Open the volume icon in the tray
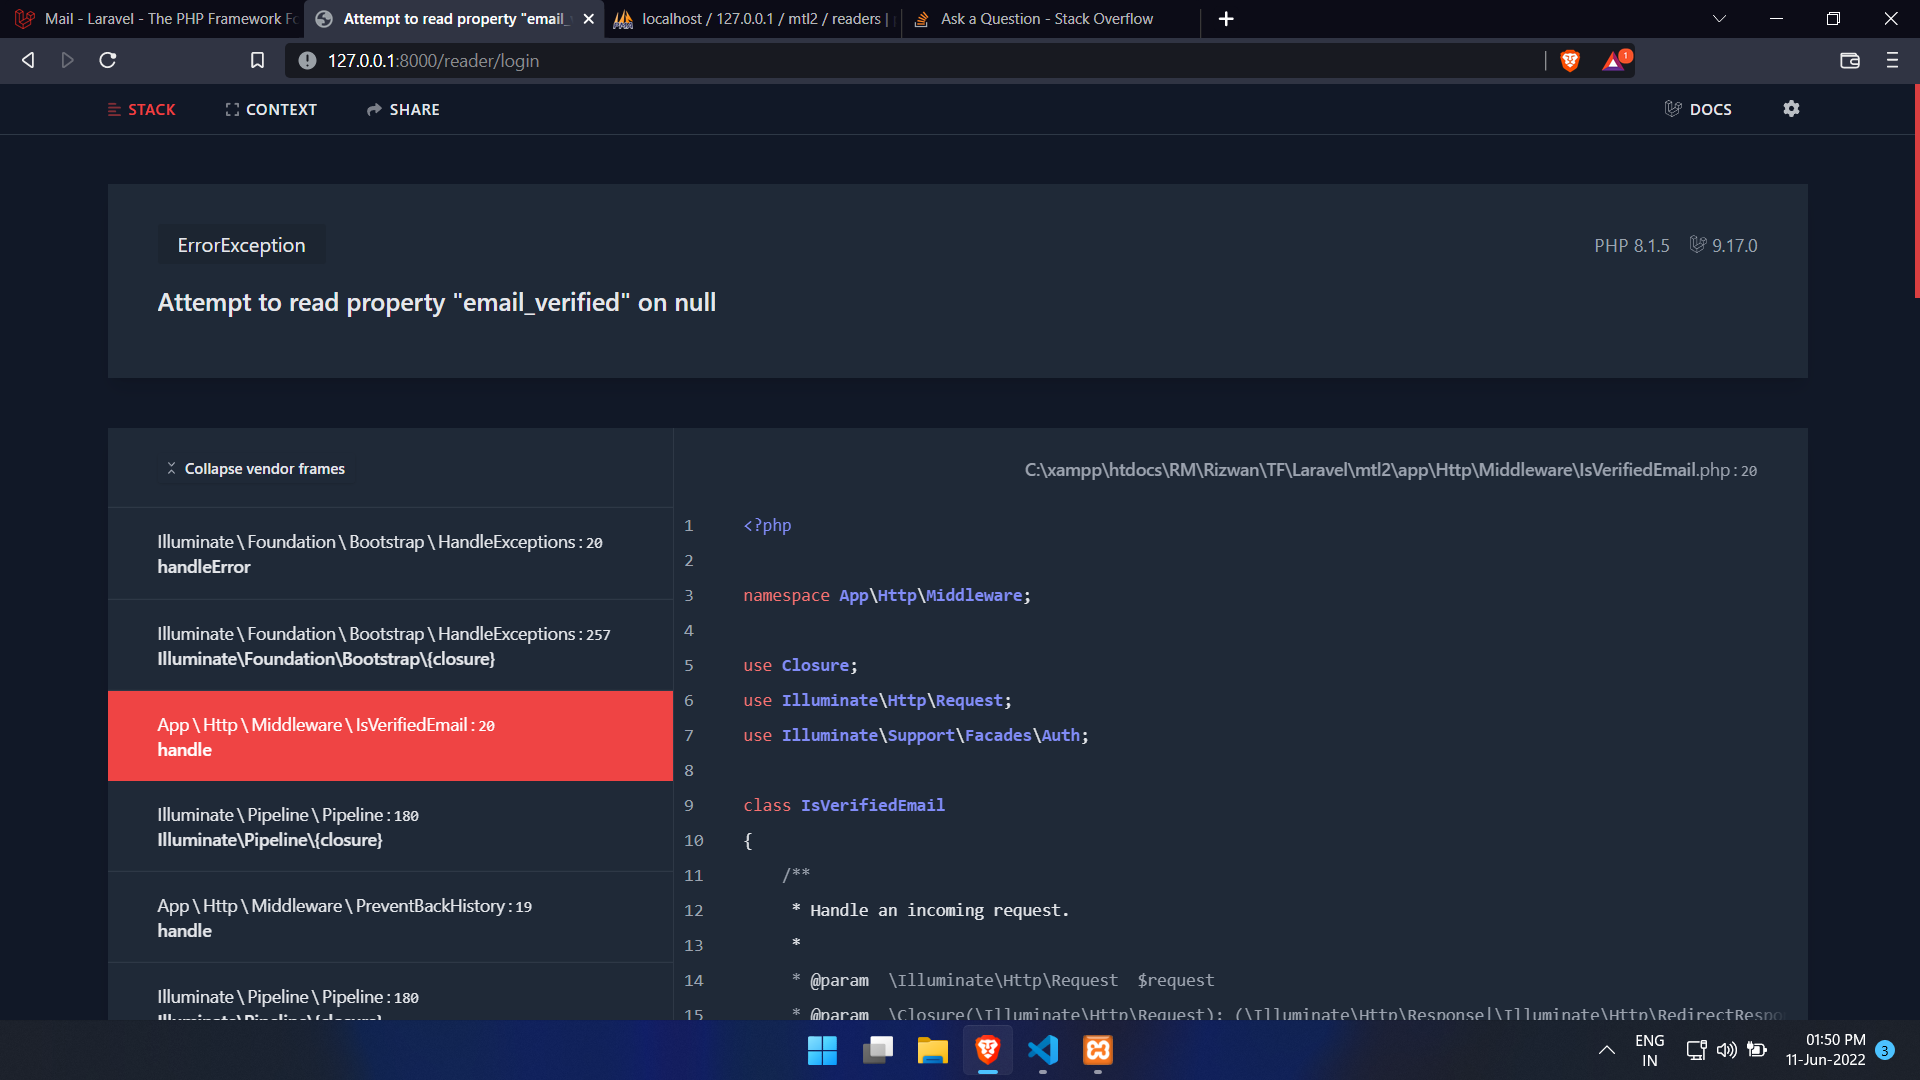The image size is (1920, 1080). point(1726,1050)
